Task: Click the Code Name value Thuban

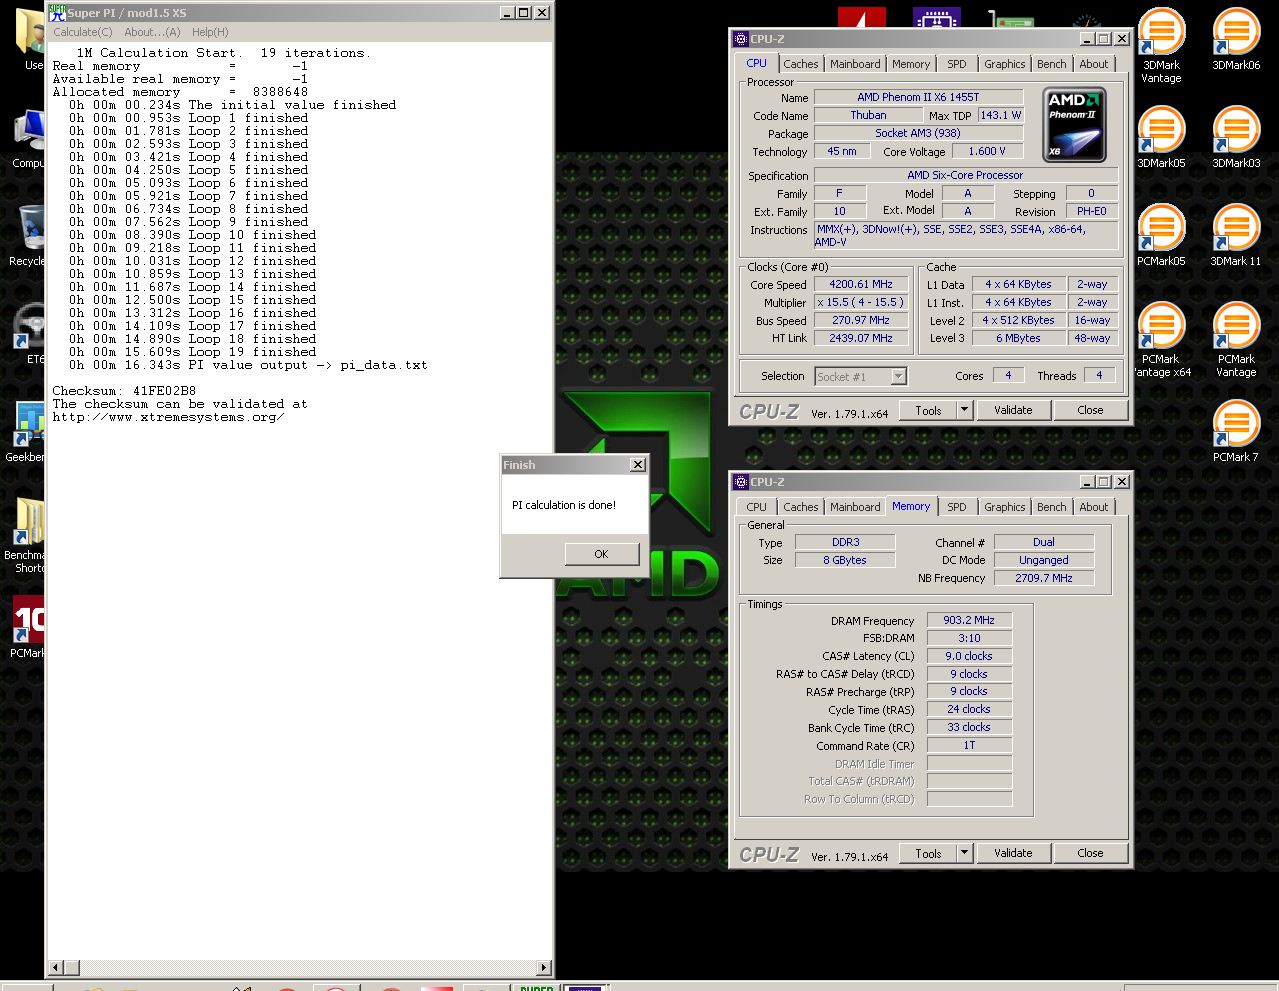Action: tap(868, 115)
